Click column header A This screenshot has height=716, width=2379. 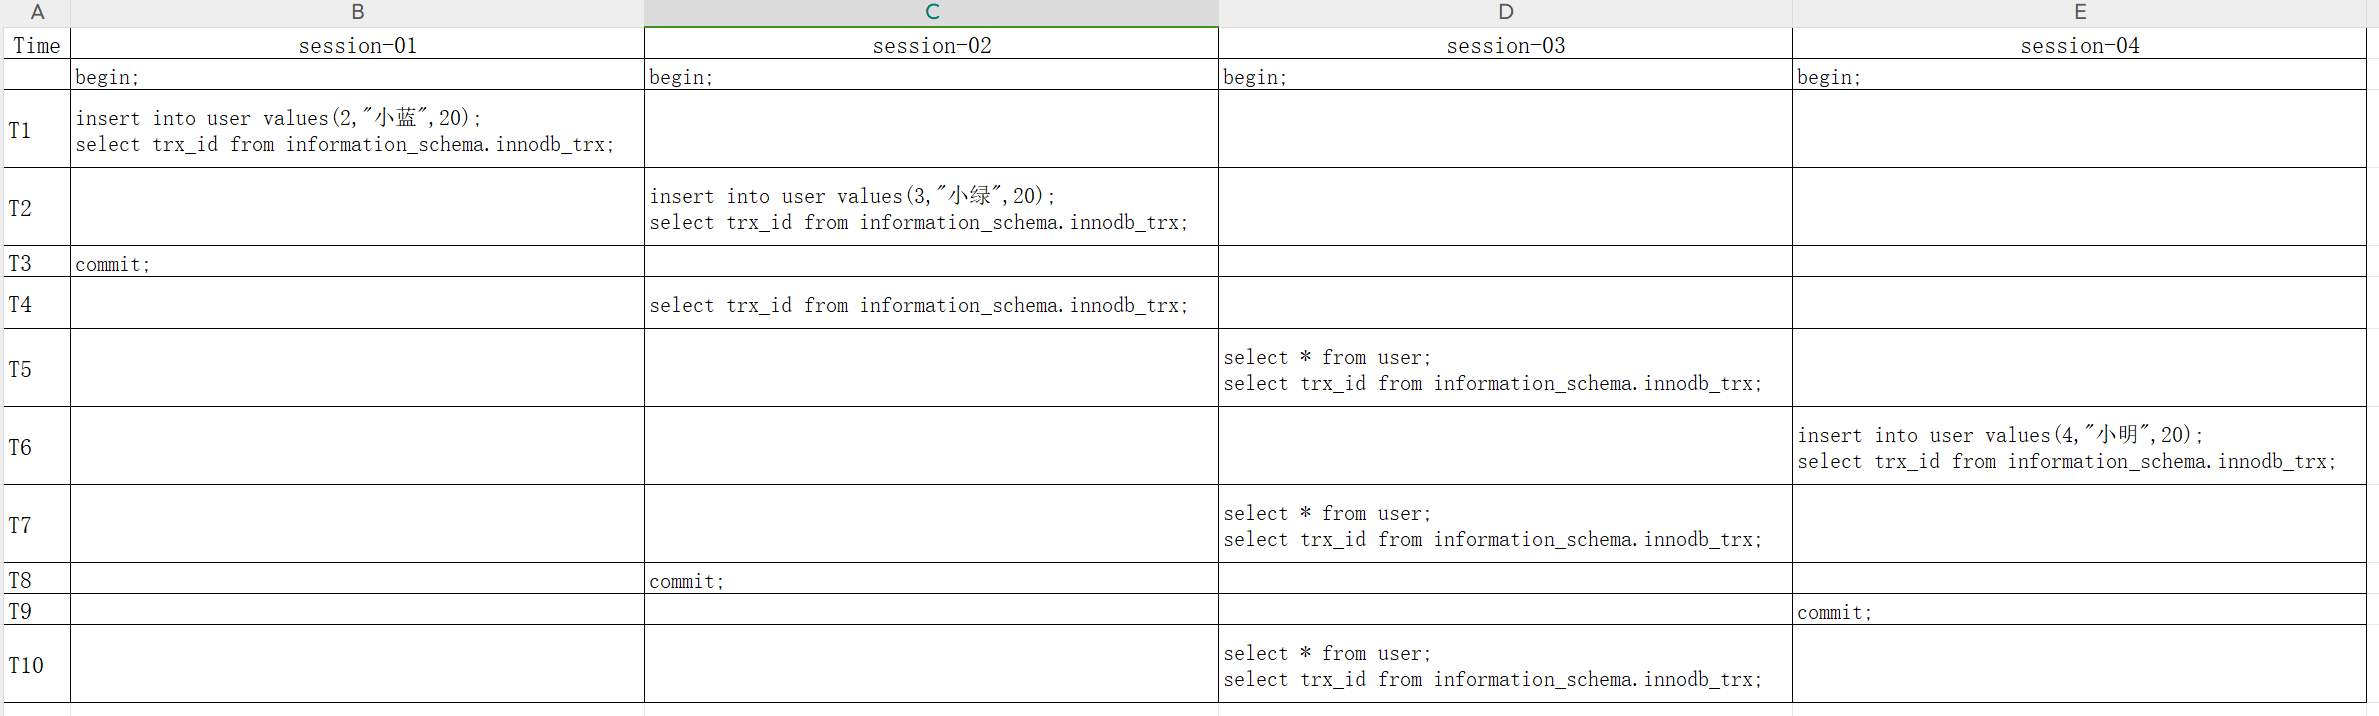[x=37, y=12]
